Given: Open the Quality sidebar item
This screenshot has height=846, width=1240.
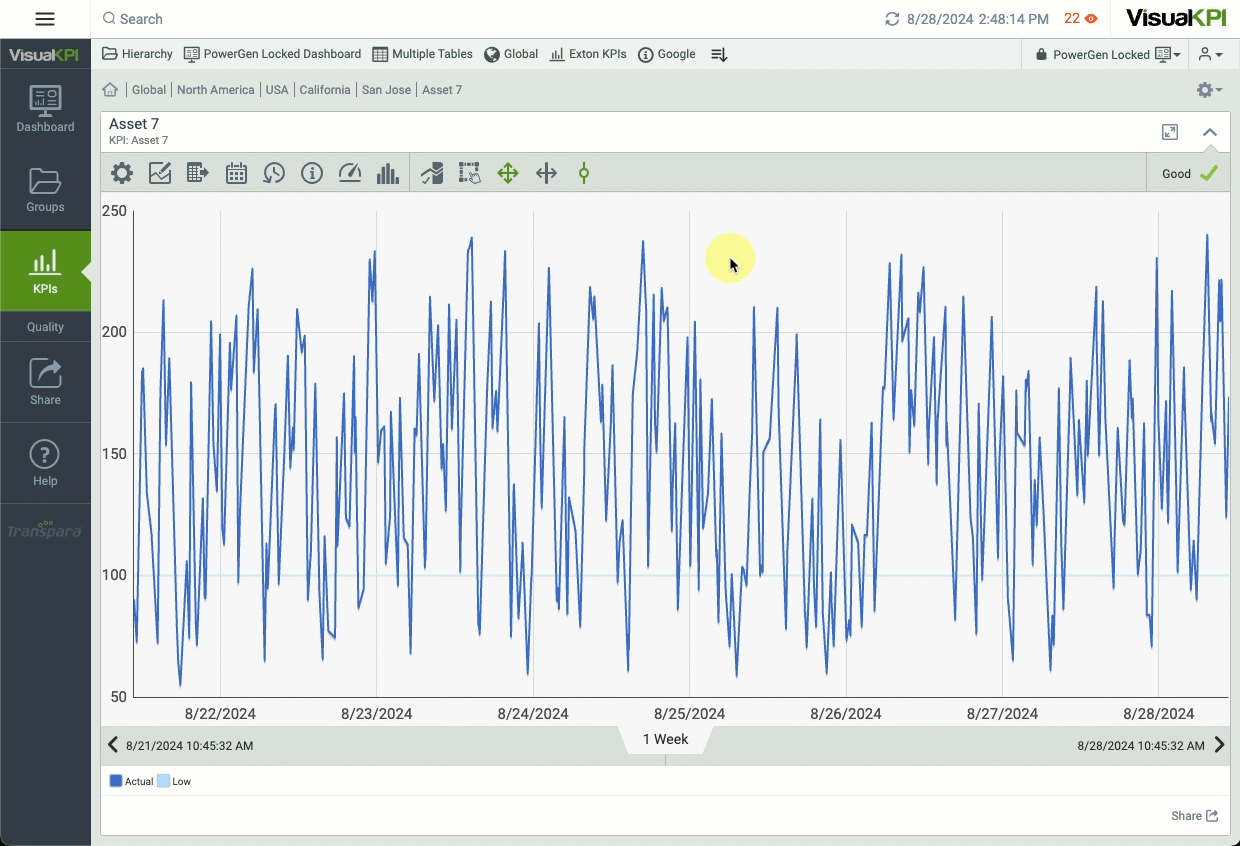Looking at the screenshot, I should pos(45,326).
